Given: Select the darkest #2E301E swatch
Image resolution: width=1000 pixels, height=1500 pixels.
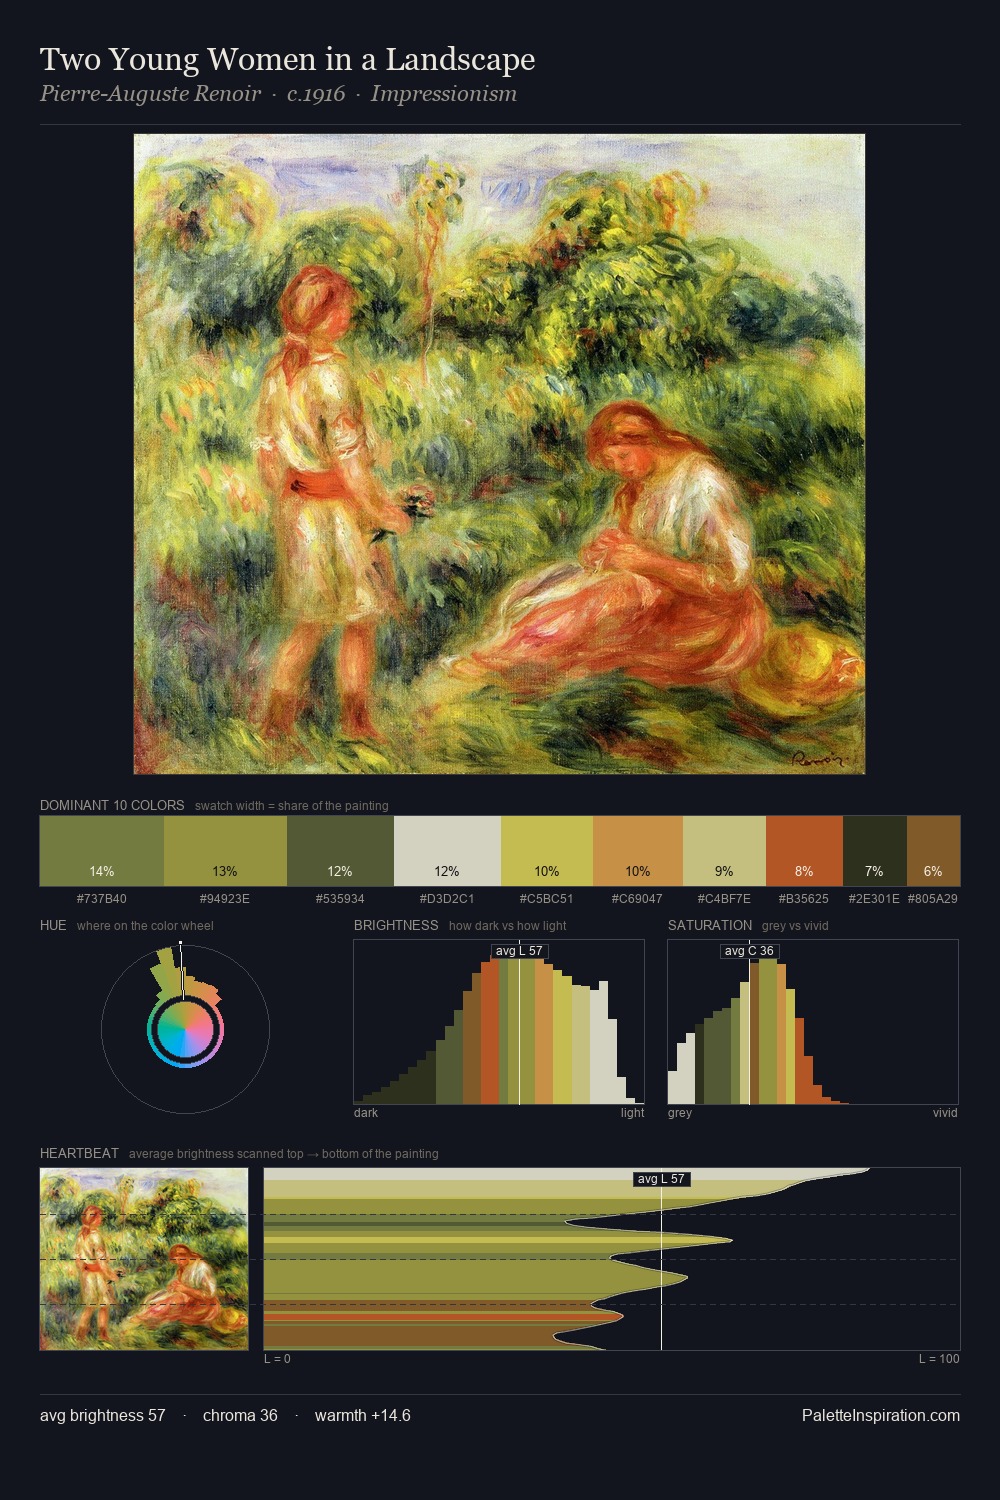Looking at the screenshot, I should pos(875,851).
